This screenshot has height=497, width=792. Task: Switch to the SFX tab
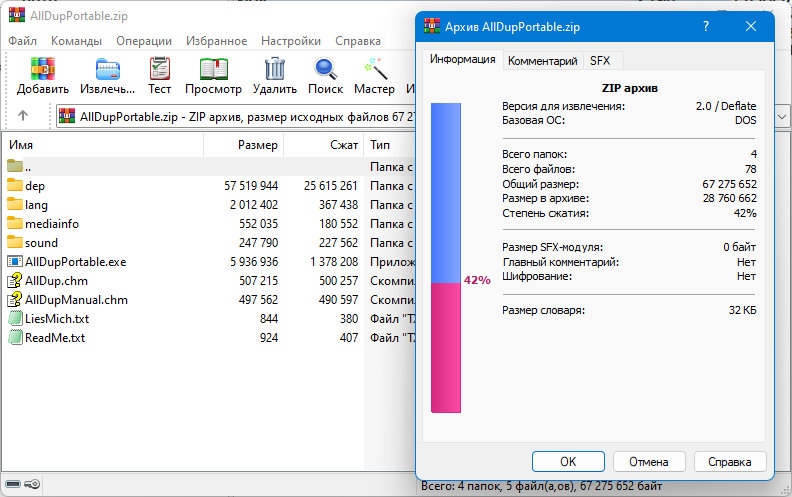(x=600, y=61)
